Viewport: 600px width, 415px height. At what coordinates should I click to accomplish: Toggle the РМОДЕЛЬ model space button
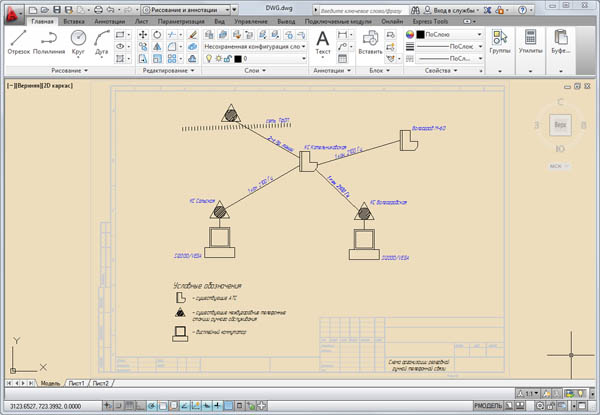[x=489, y=405]
